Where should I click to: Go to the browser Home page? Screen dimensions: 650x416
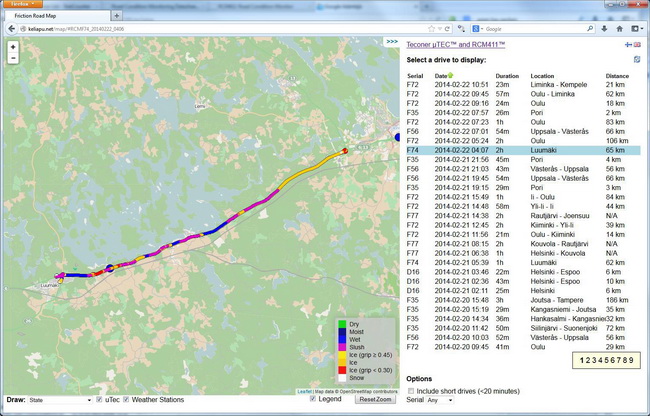coord(619,29)
